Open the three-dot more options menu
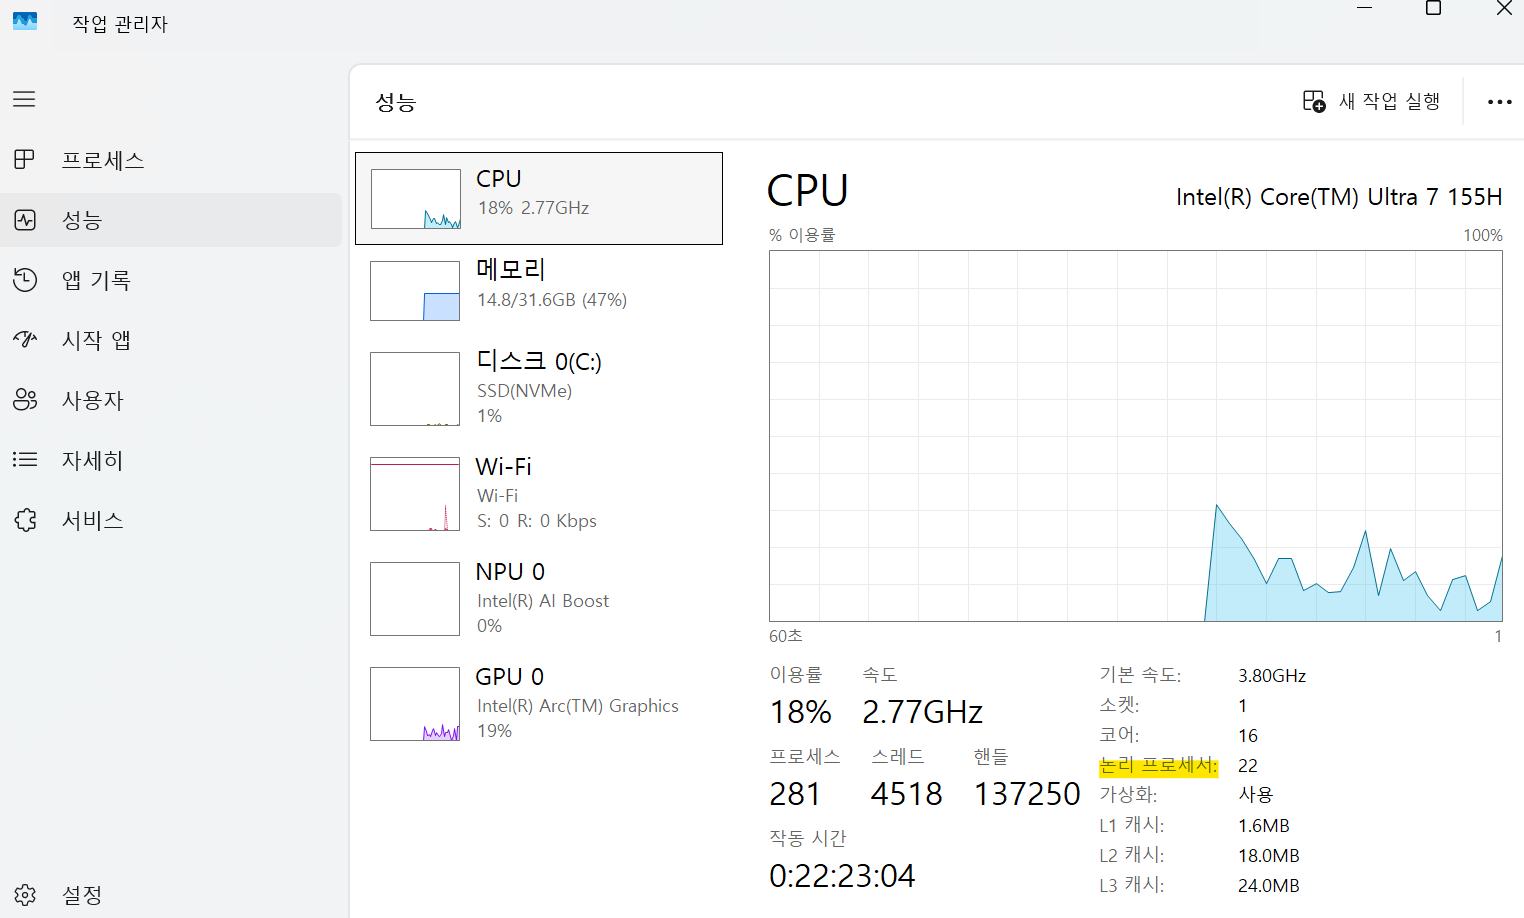Viewport: 1524px width, 918px height. click(1499, 102)
